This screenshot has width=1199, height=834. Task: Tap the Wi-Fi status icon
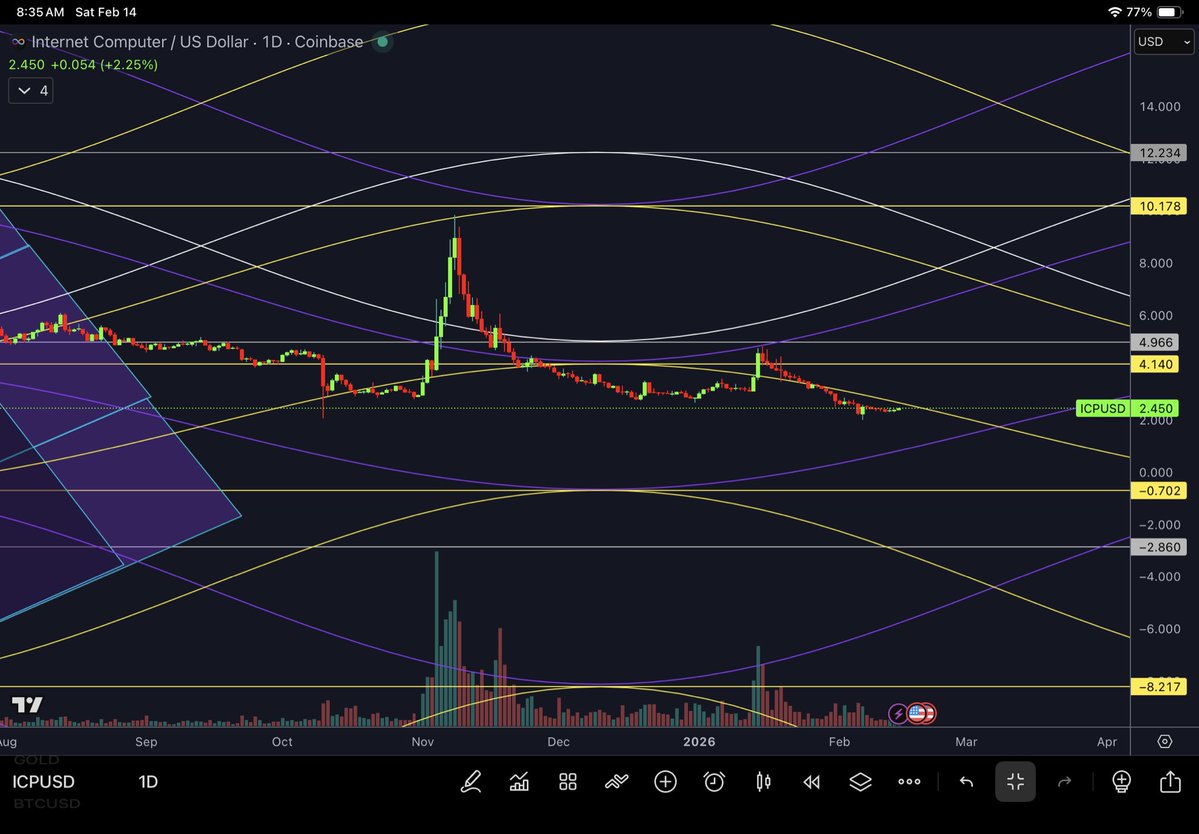pyautogui.click(x=1114, y=12)
